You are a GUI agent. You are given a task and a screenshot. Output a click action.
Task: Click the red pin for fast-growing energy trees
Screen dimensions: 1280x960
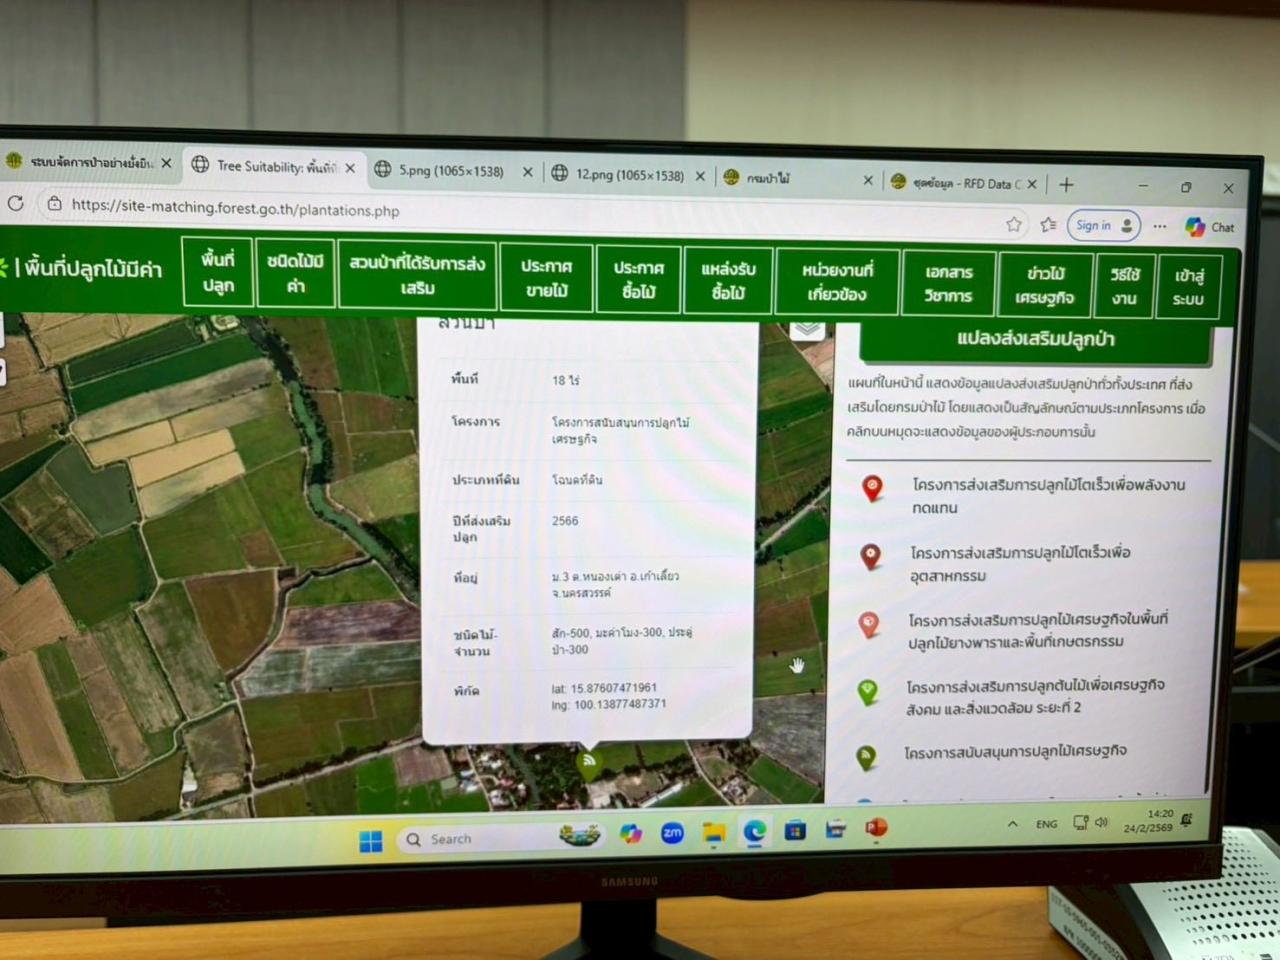pyautogui.click(x=873, y=488)
